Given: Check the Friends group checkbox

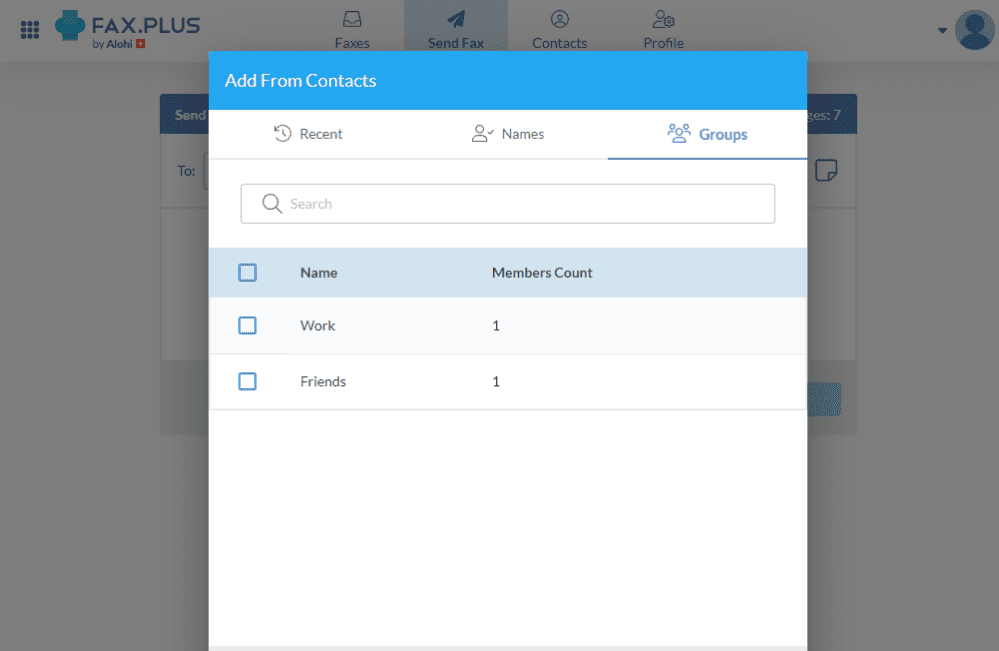Looking at the screenshot, I should (x=247, y=381).
